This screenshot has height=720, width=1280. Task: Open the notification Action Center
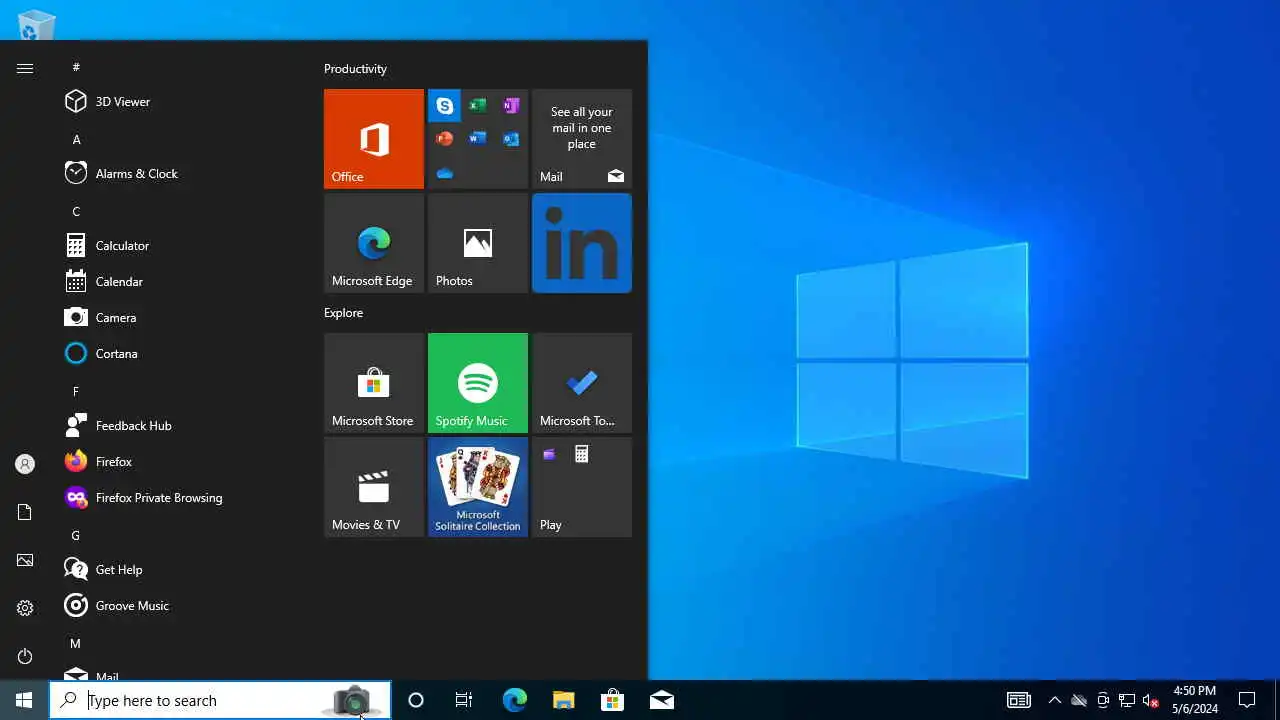tap(1247, 700)
